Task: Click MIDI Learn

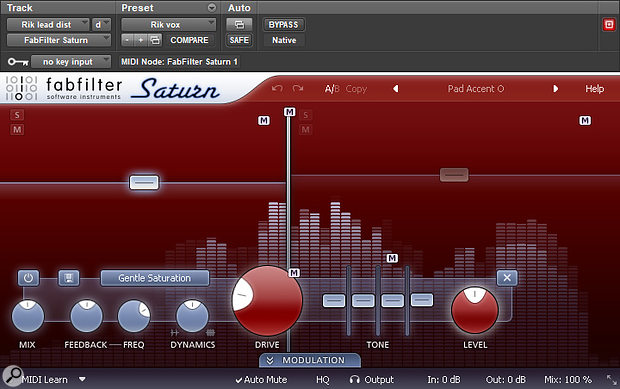Action: tap(45, 380)
